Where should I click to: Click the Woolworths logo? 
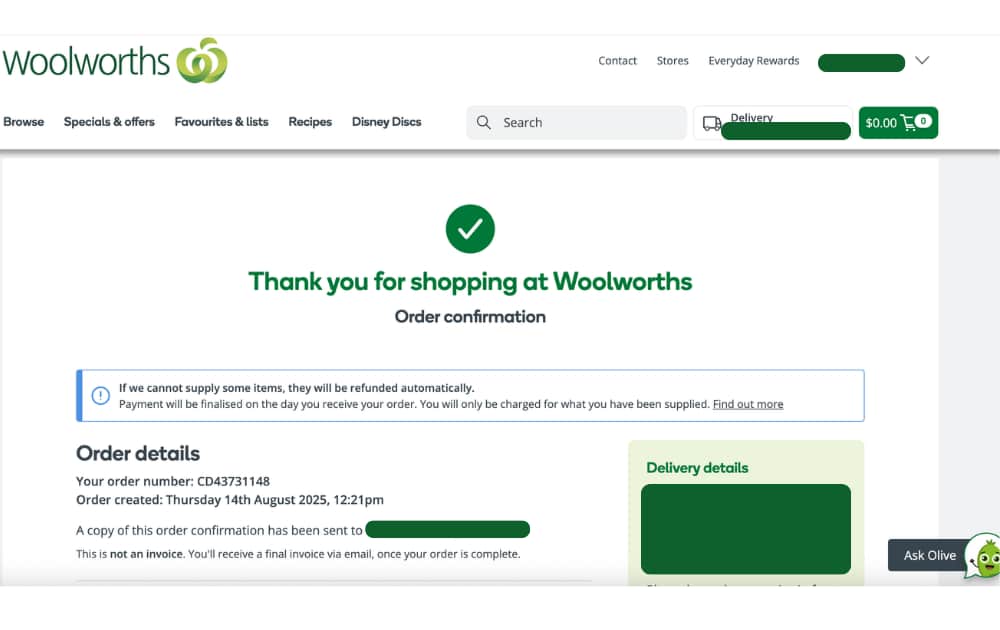pyautogui.click(x=115, y=60)
